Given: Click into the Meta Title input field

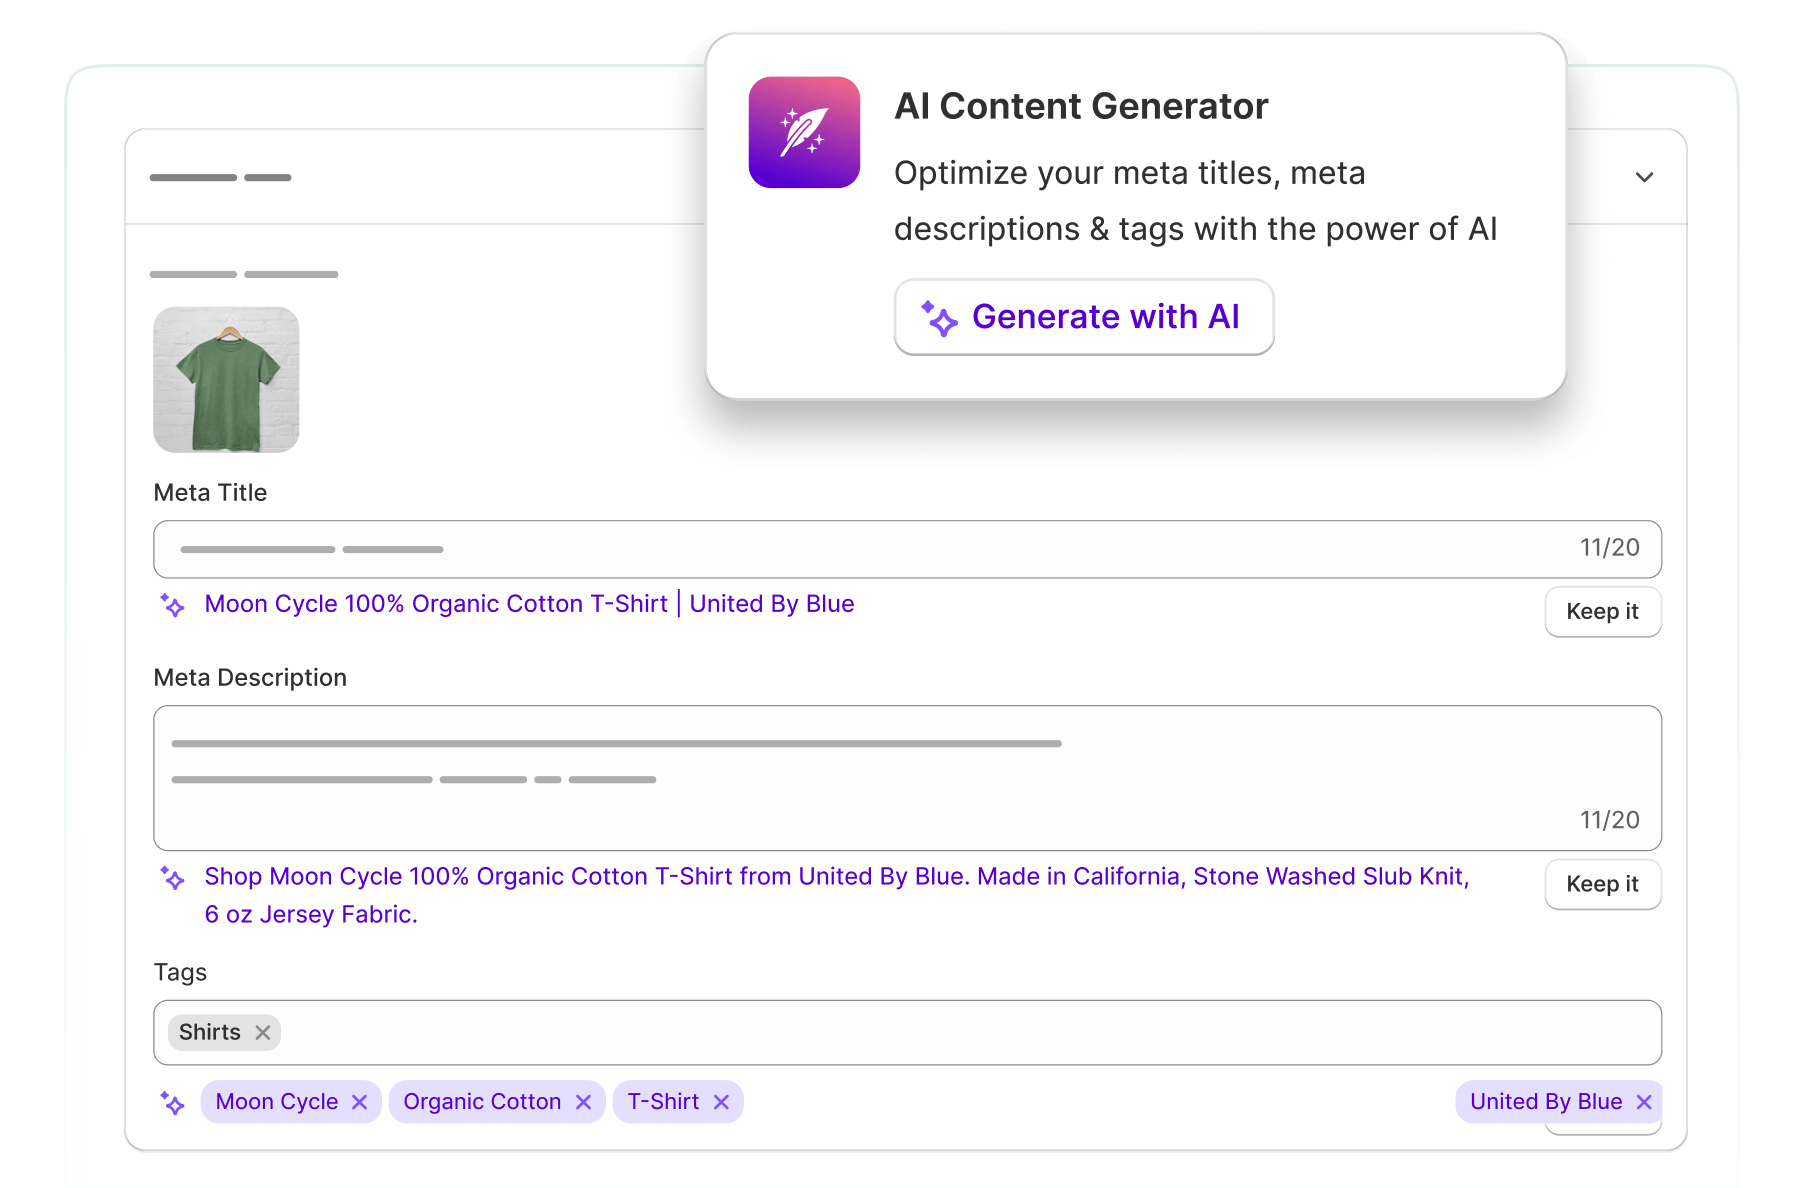Looking at the screenshot, I should pyautogui.click(x=860, y=549).
